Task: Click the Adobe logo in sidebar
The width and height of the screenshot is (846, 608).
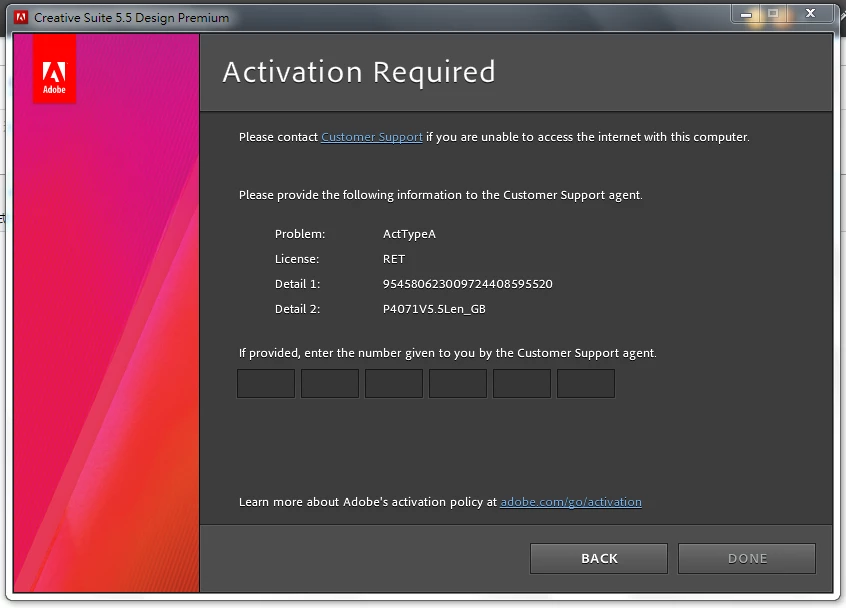Action: click(x=54, y=69)
